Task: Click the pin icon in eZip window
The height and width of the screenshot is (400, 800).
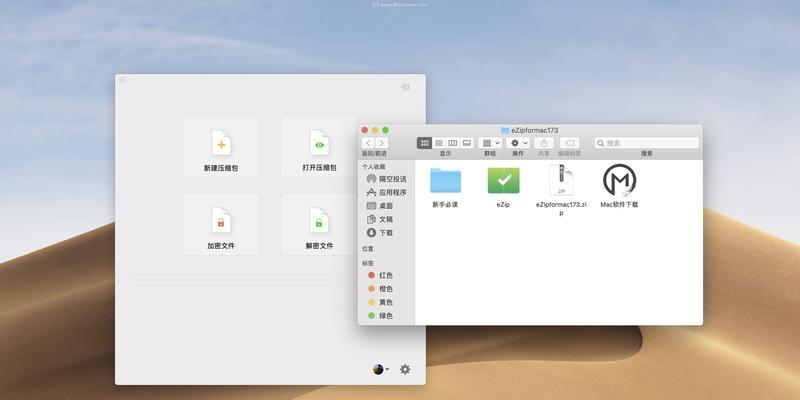Action: [405, 87]
